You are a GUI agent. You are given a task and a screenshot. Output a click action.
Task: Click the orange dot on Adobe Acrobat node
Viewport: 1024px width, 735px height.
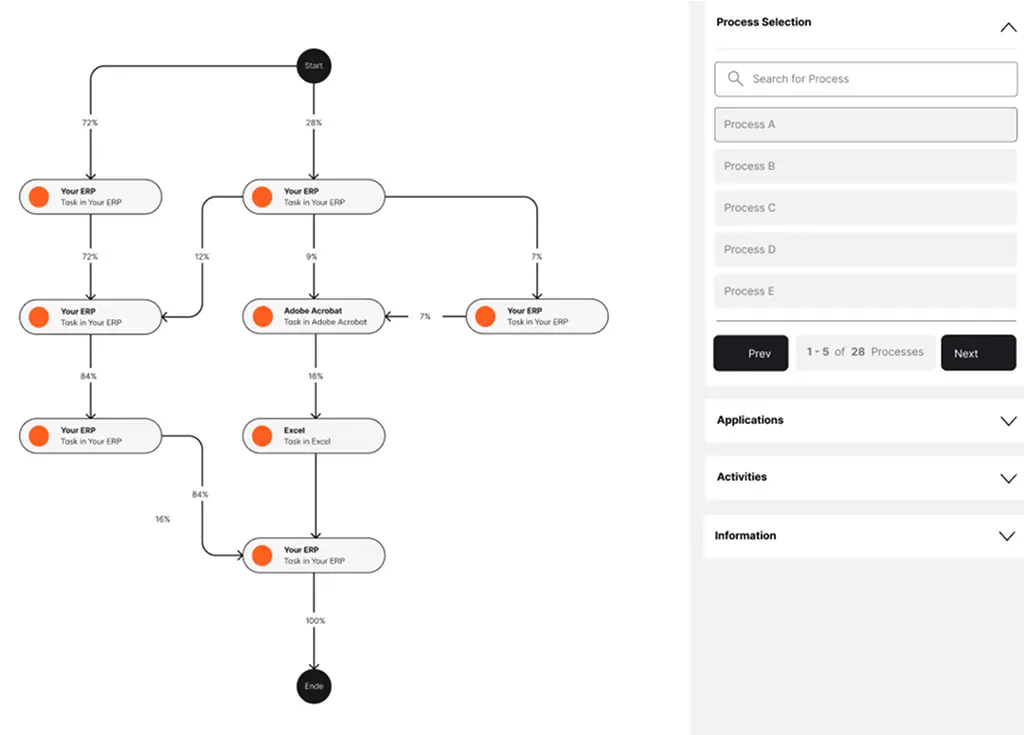(262, 316)
